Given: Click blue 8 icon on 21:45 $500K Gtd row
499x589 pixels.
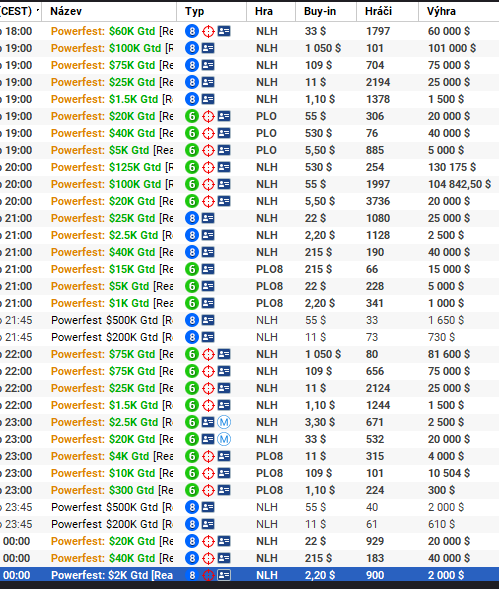Looking at the screenshot, I should (192, 320).
